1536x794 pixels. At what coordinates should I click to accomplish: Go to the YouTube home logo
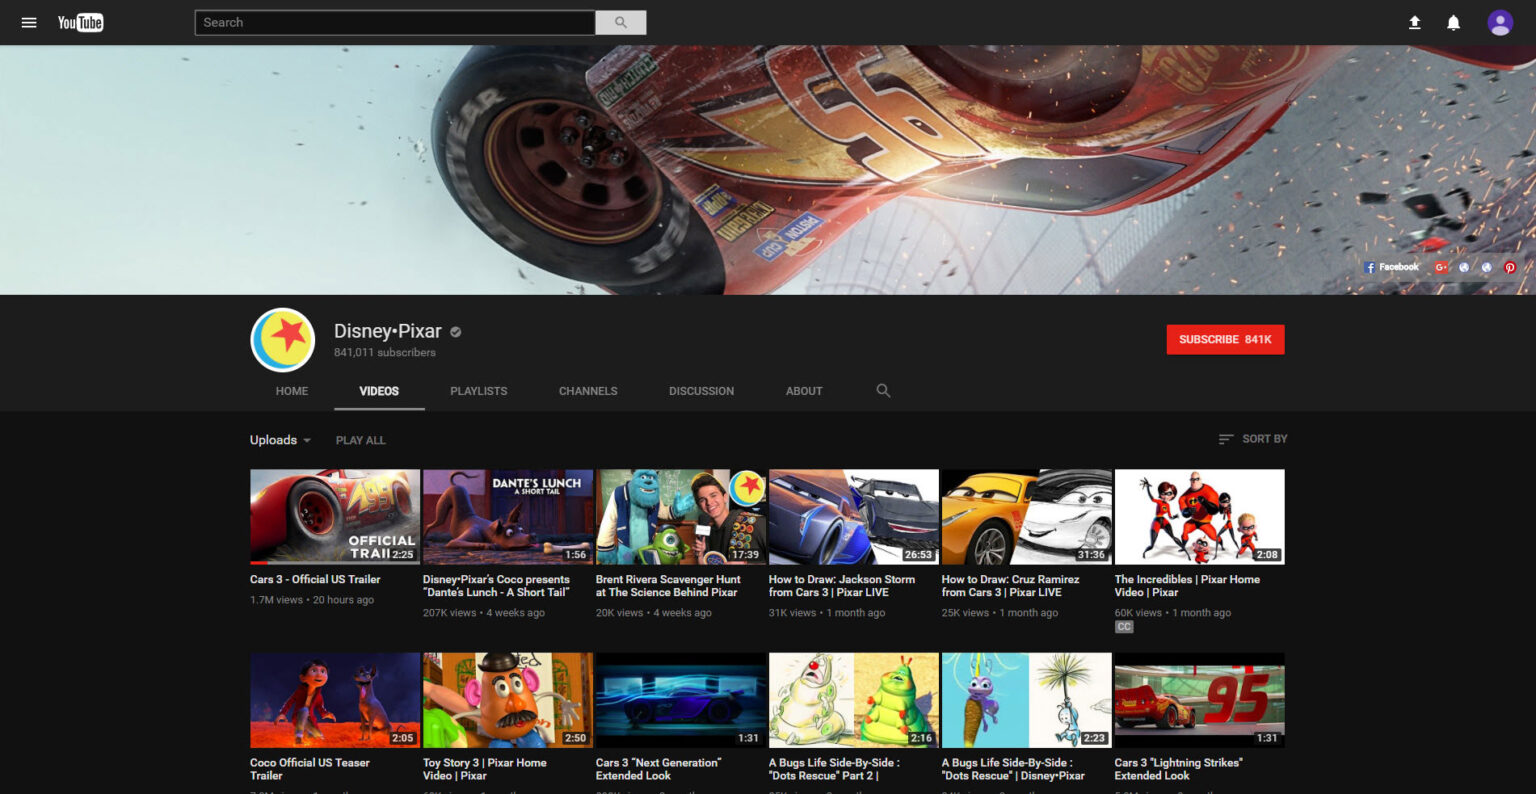click(x=80, y=22)
